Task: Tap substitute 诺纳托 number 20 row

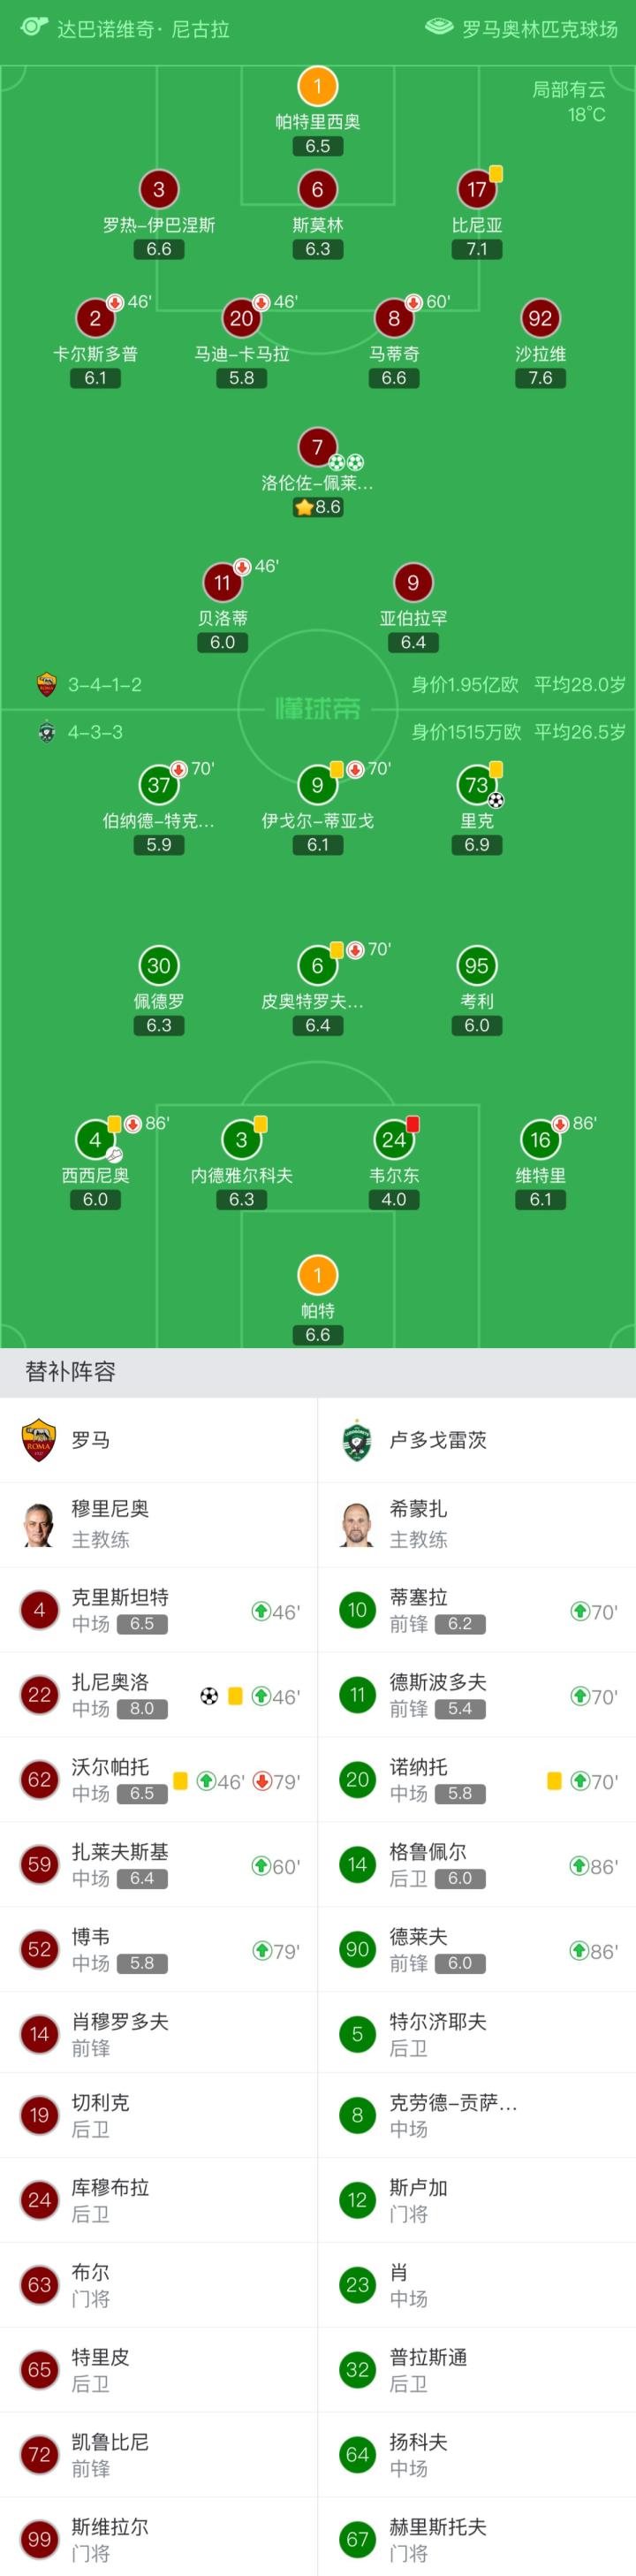Action: pos(477,1781)
